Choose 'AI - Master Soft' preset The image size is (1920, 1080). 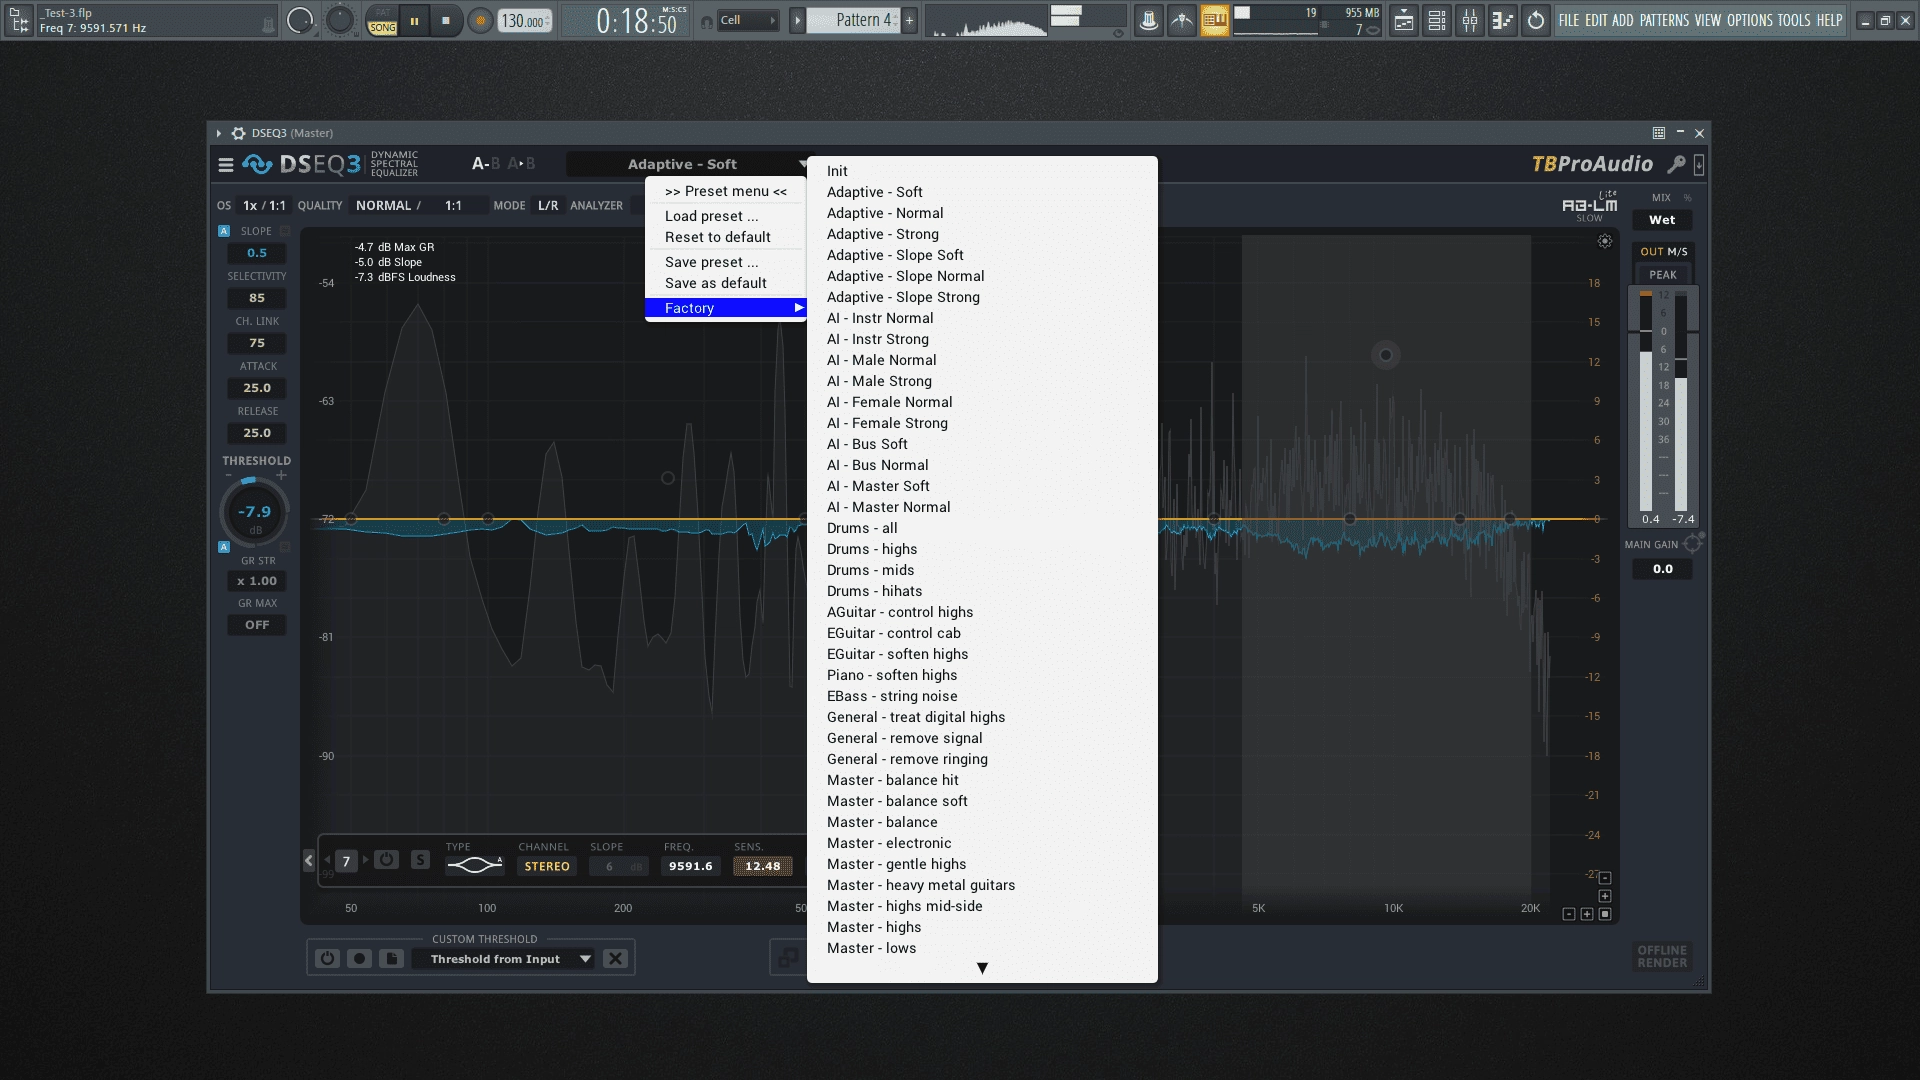[x=982, y=486]
